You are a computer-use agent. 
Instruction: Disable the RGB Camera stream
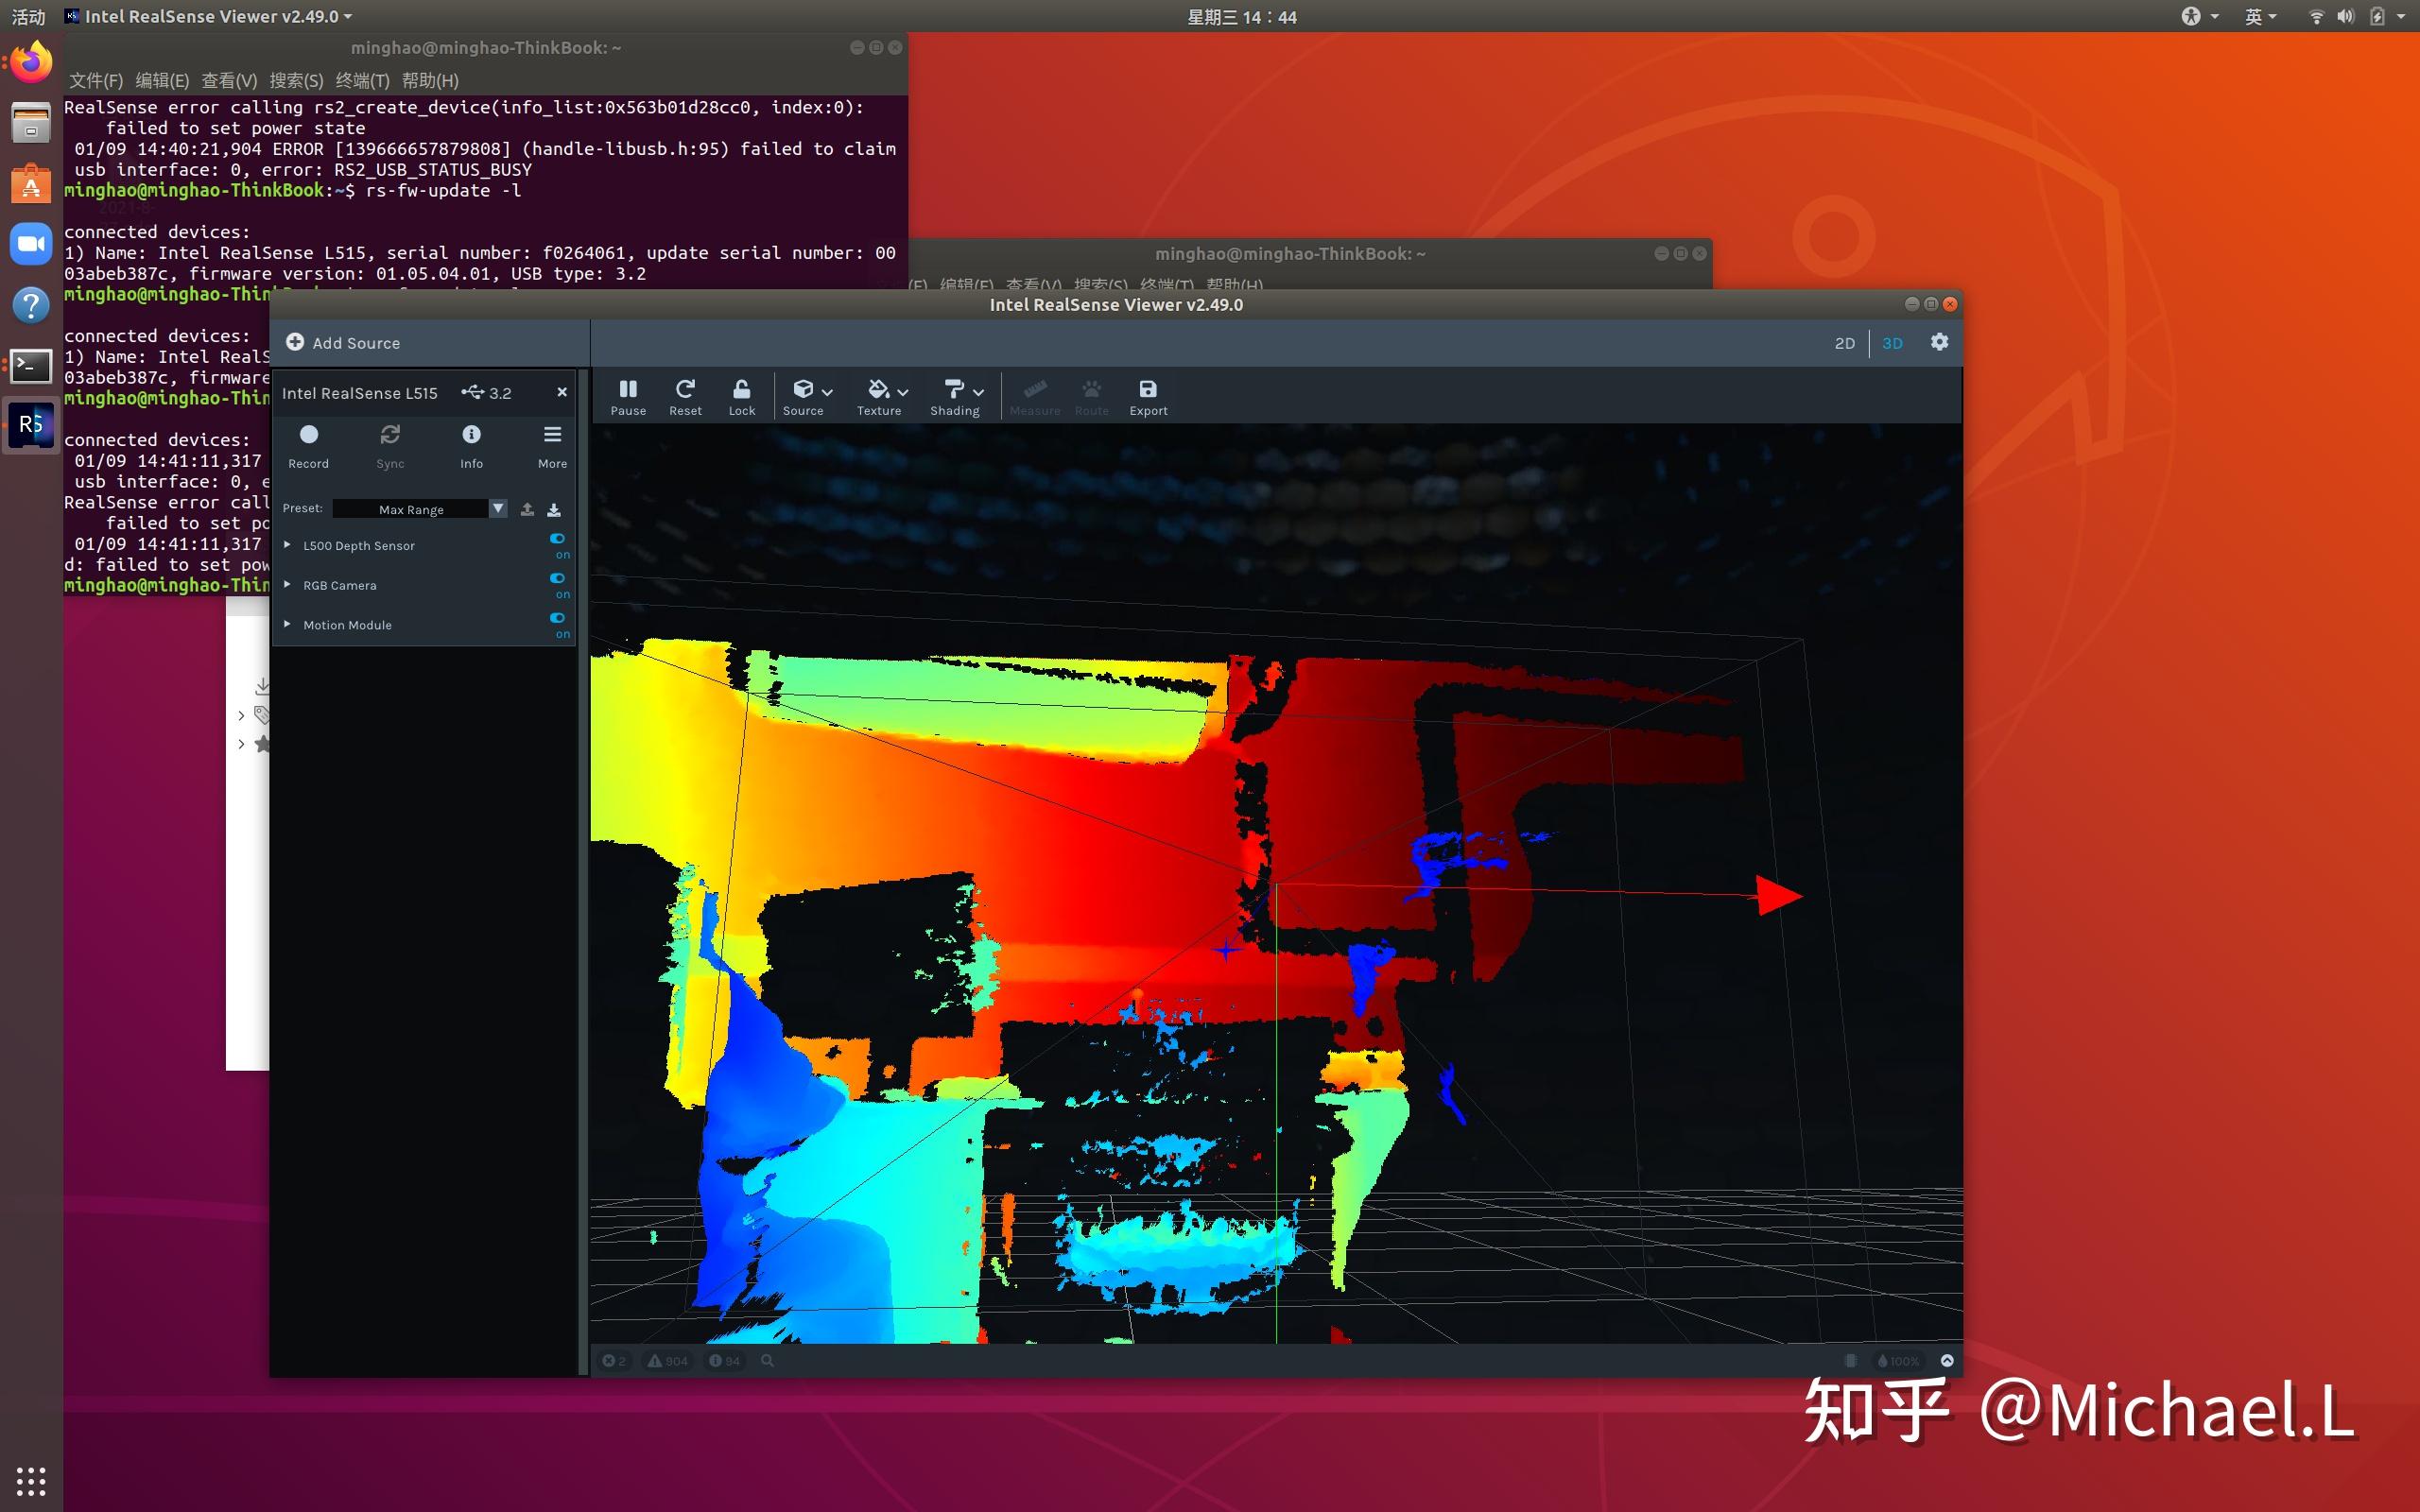tap(559, 578)
